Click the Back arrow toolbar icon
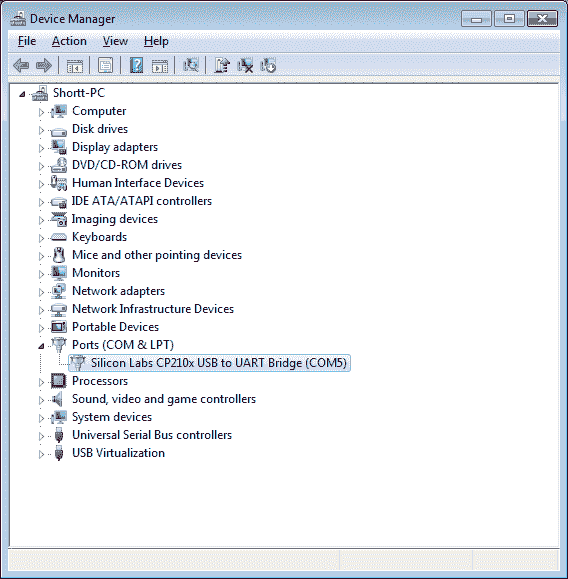The image size is (568, 579). [x=21, y=66]
